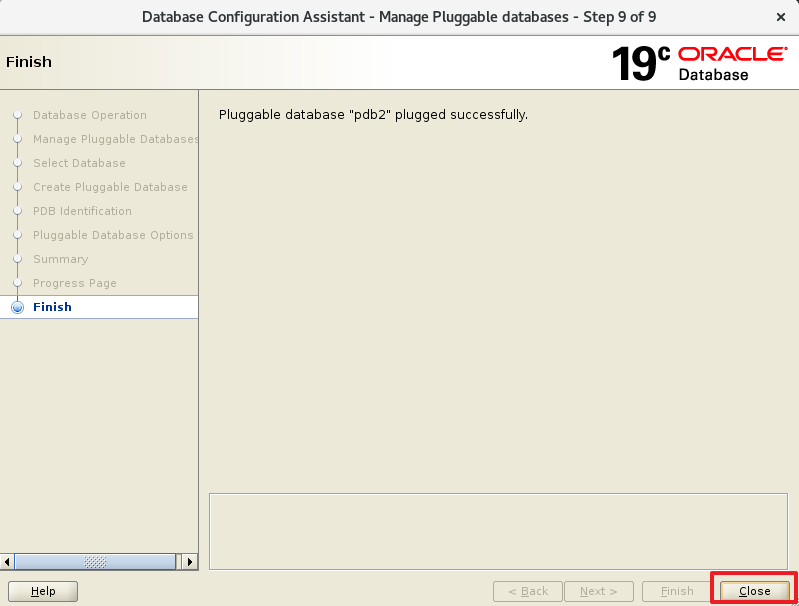Viewport: 799px width, 606px height.
Task: Select the Create Pluggable Database step
Action: coord(110,187)
